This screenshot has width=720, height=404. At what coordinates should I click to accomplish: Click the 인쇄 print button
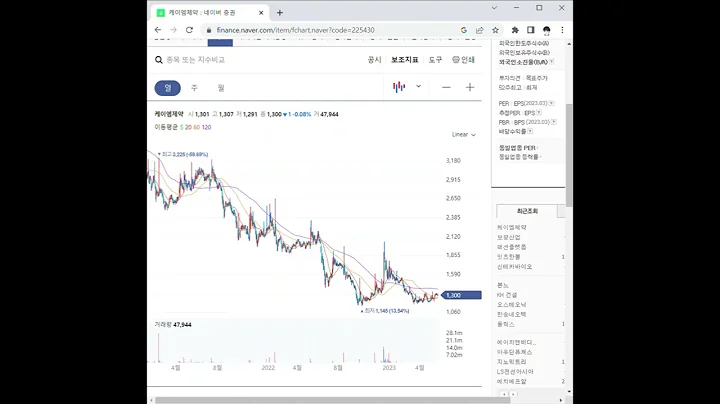click(x=463, y=60)
